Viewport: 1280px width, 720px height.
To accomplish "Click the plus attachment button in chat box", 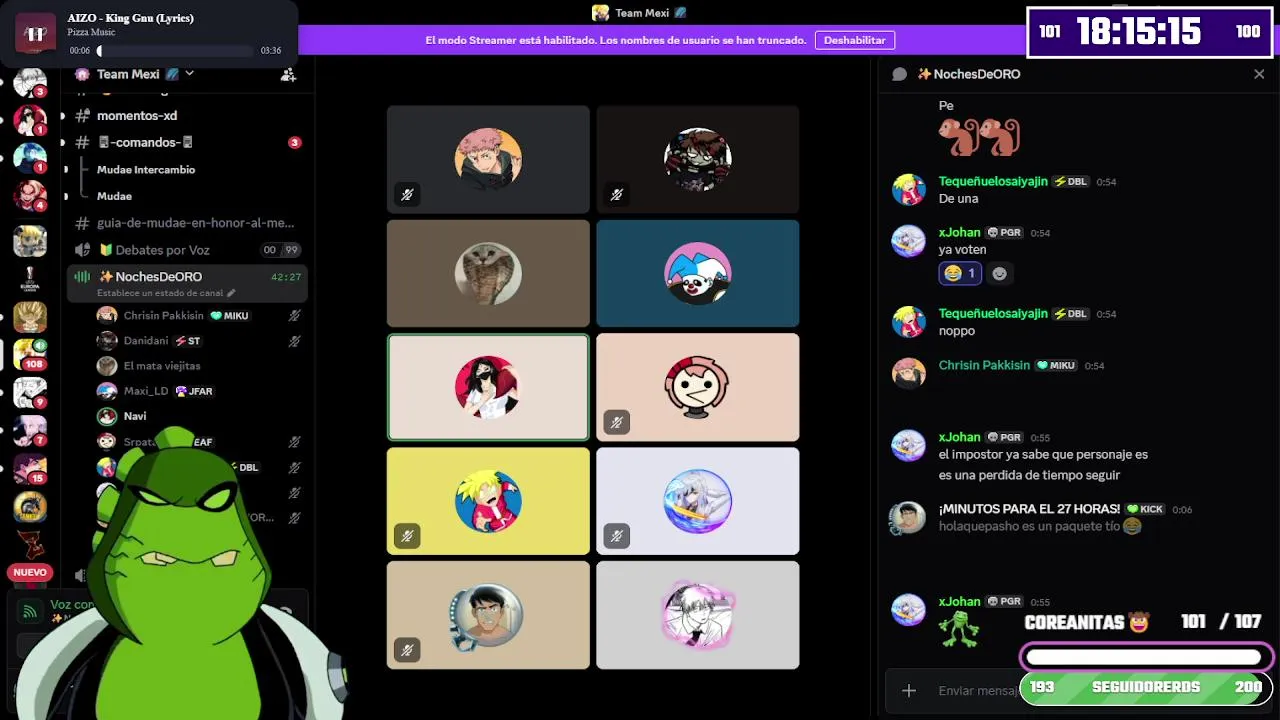I will tap(909, 691).
